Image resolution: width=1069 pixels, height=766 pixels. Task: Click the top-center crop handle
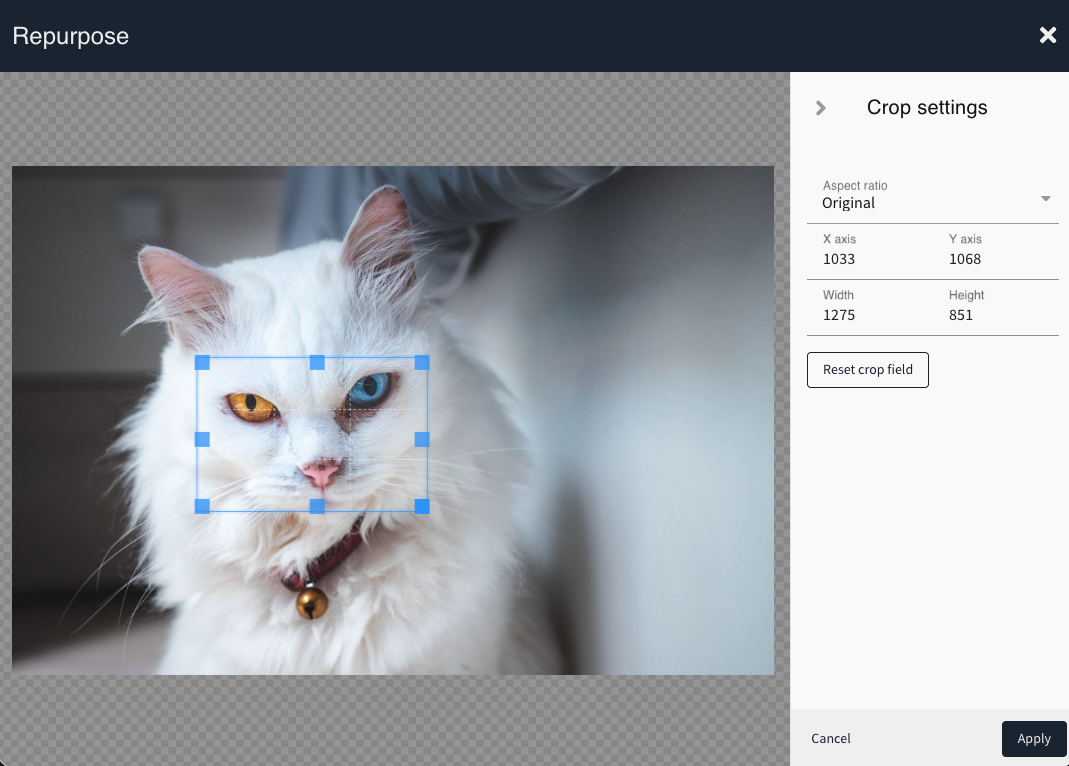[317, 362]
